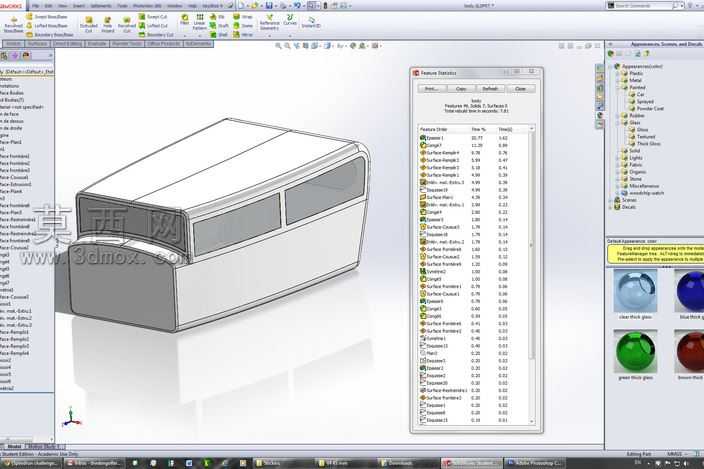Viewport: 704px width, 469px height.
Task: Select the Wrap tool
Action: click(x=243, y=17)
